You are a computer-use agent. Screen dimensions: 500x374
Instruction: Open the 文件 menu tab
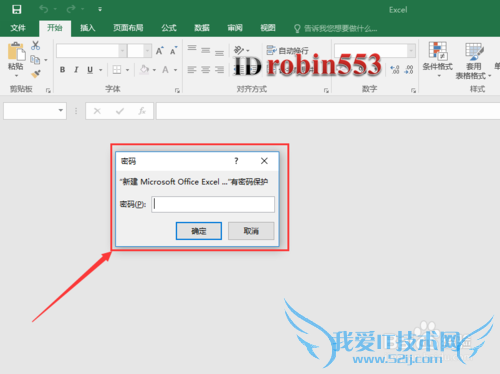coord(18,28)
